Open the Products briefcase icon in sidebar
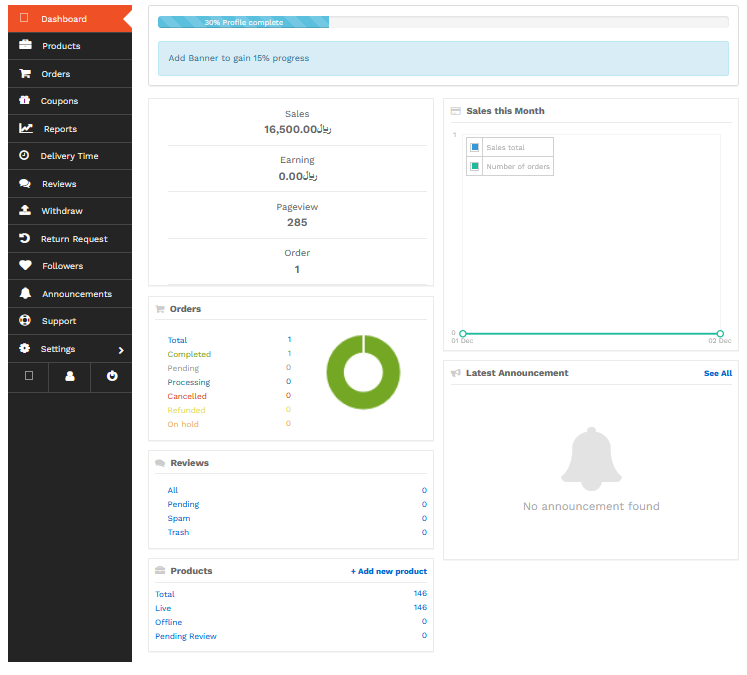This screenshot has width=747, height=675. [25, 45]
